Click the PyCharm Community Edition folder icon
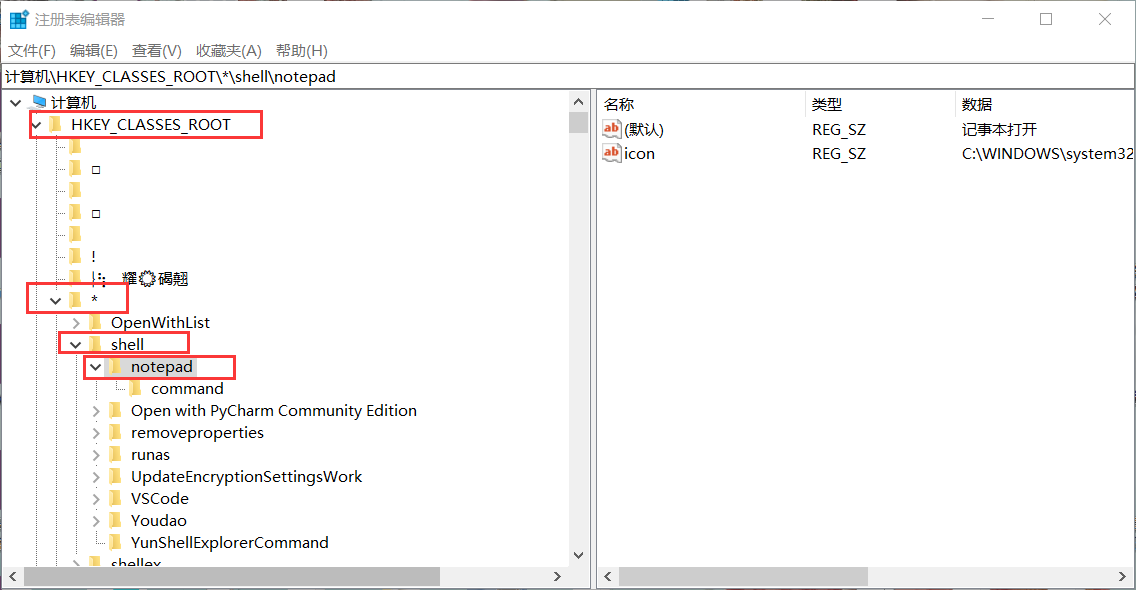The height and width of the screenshot is (590, 1136). tap(115, 410)
